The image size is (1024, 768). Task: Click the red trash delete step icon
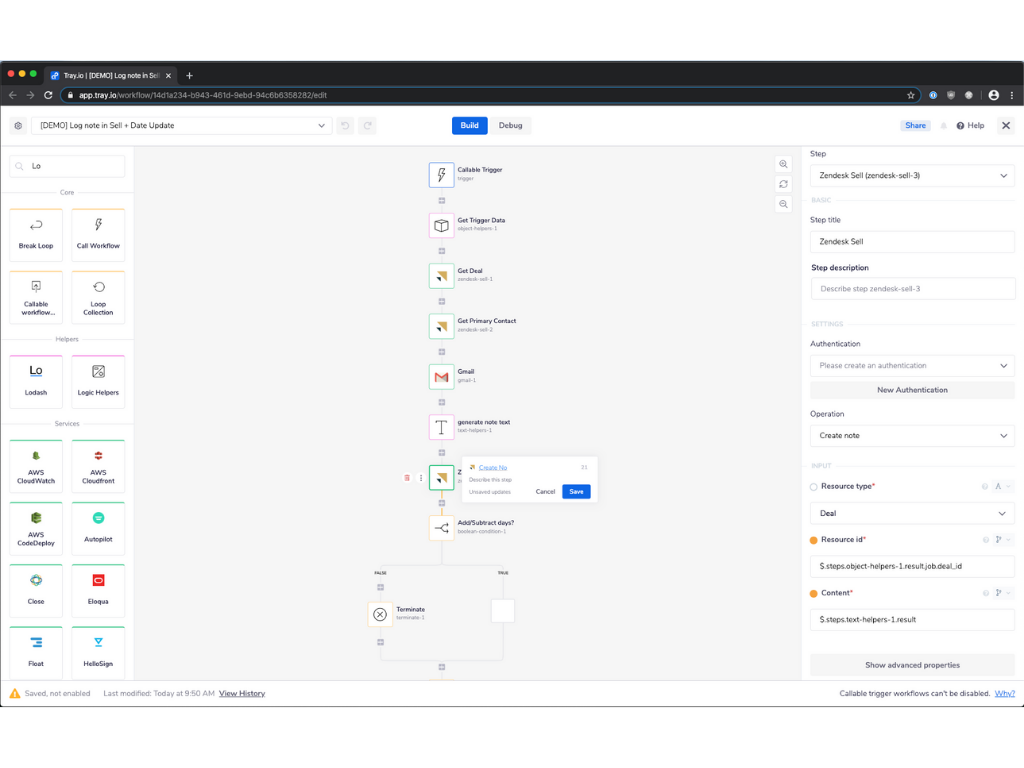pyautogui.click(x=407, y=478)
